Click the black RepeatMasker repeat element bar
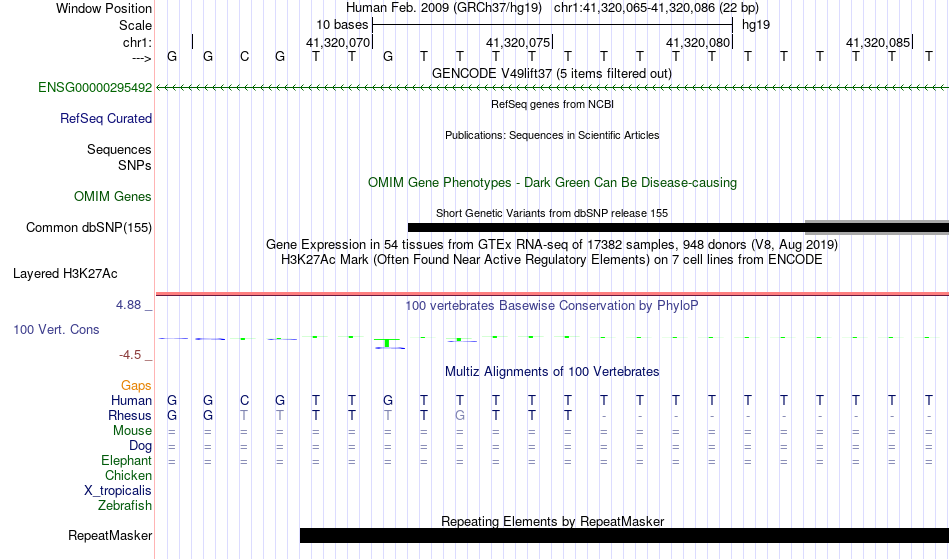Image resolution: width=950 pixels, height=559 pixels. 624,535
